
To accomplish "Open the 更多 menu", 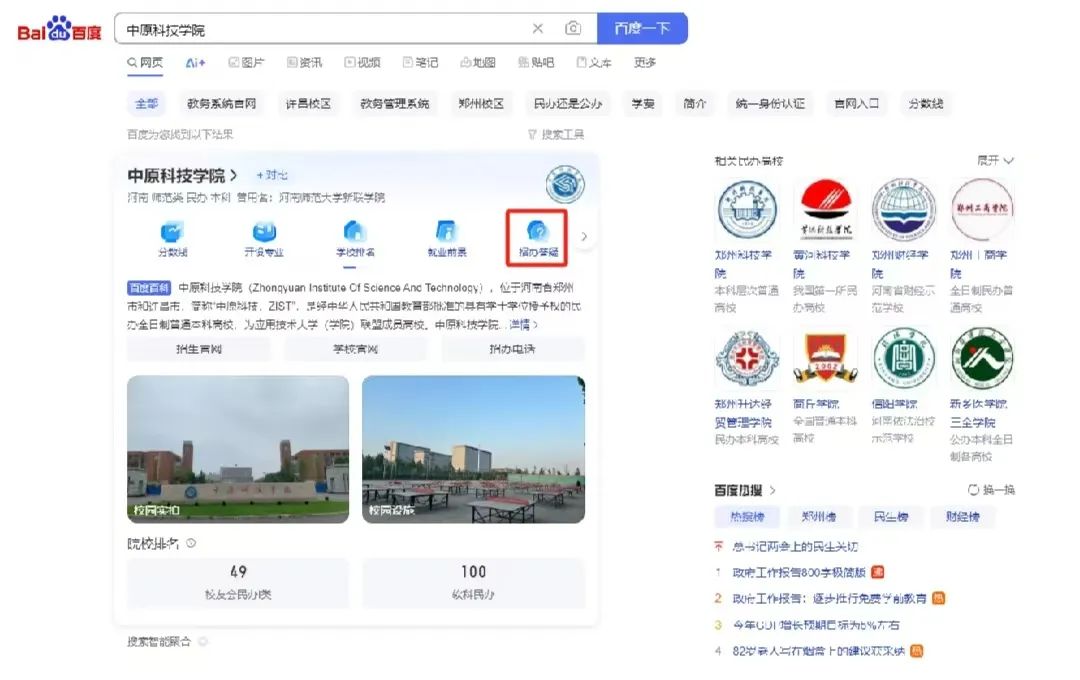I will [x=645, y=63].
